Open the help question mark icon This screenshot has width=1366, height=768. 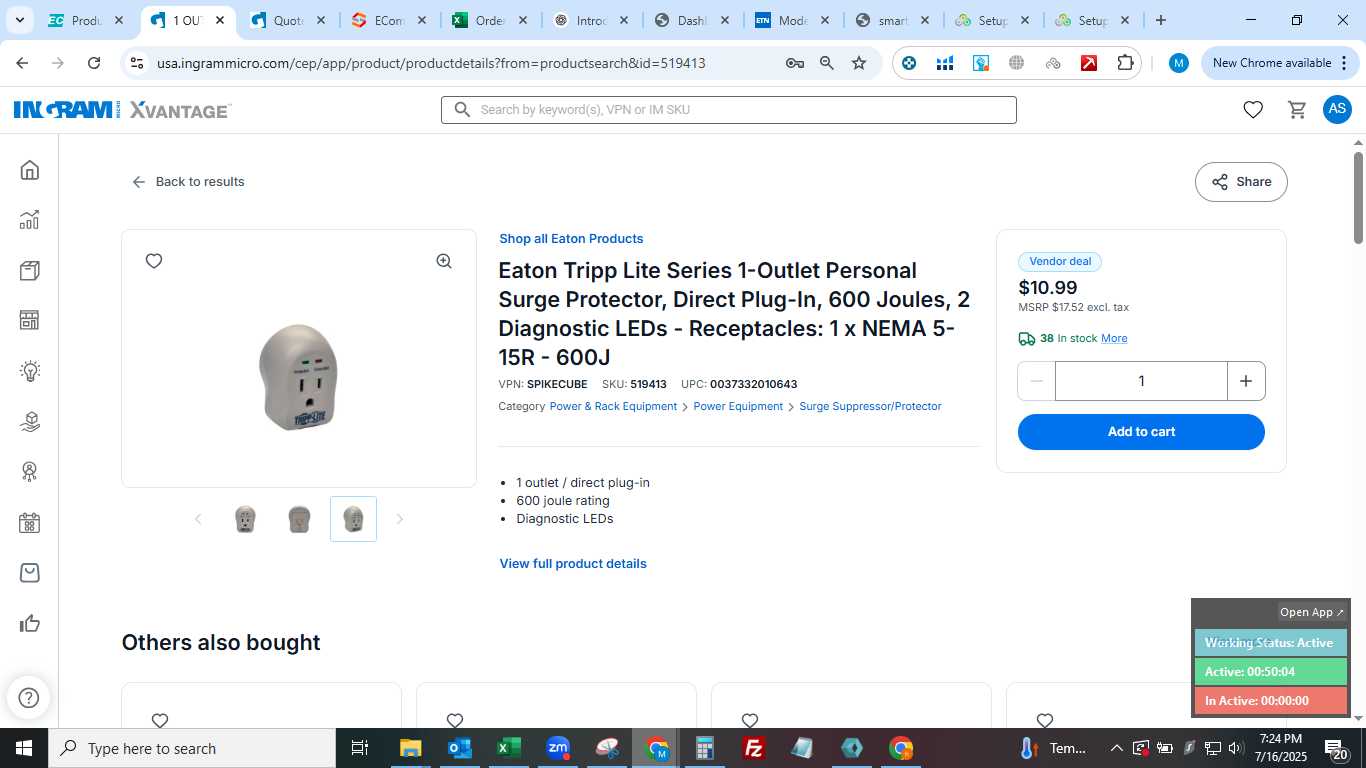pyautogui.click(x=29, y=697)
